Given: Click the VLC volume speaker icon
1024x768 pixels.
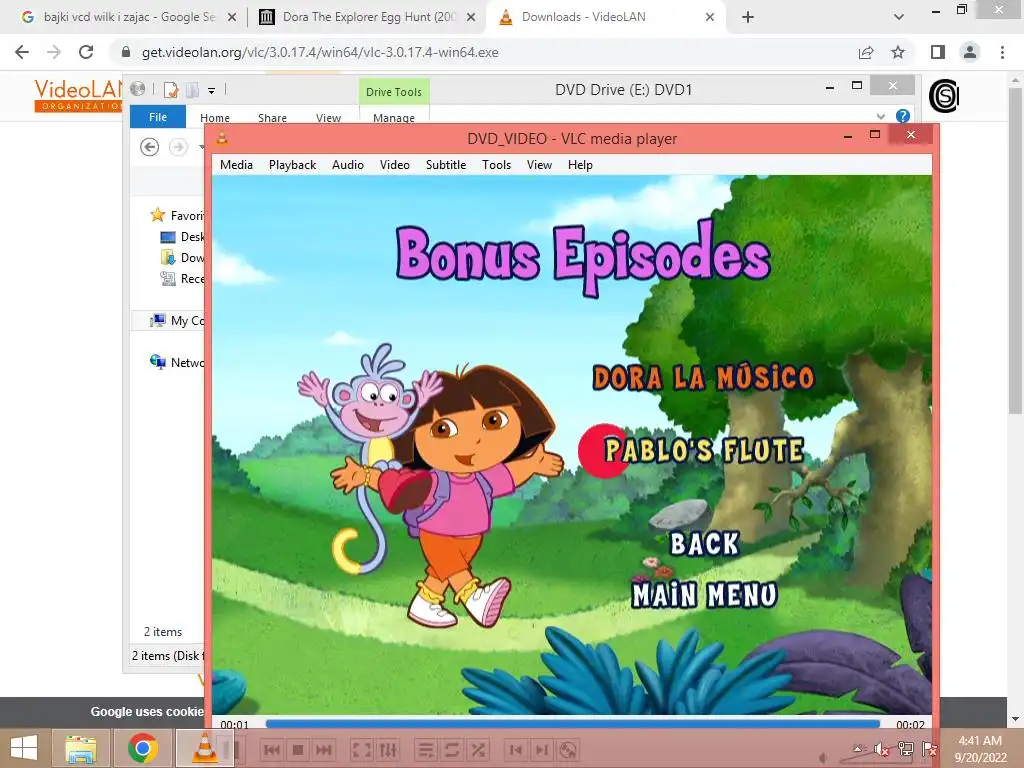Looking at the screenshot, I should [x=823, y=758].
